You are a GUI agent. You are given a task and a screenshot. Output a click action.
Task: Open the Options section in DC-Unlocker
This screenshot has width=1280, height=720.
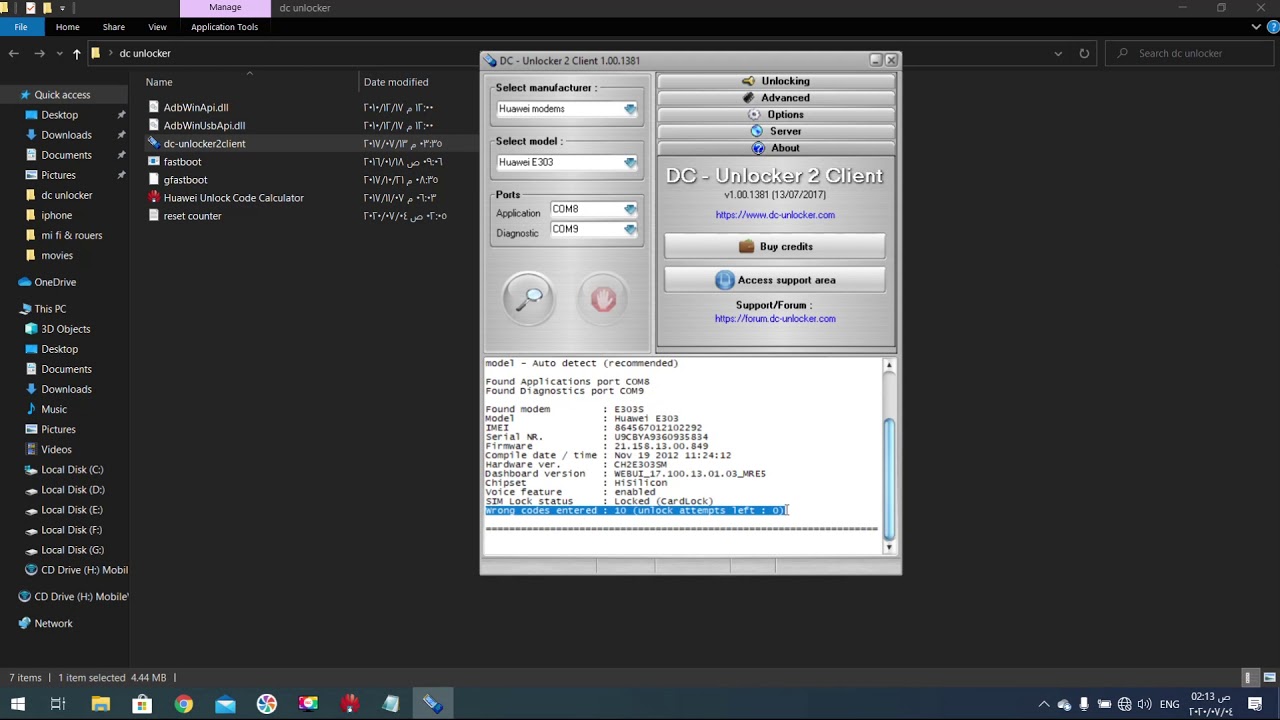coord(776,115)
